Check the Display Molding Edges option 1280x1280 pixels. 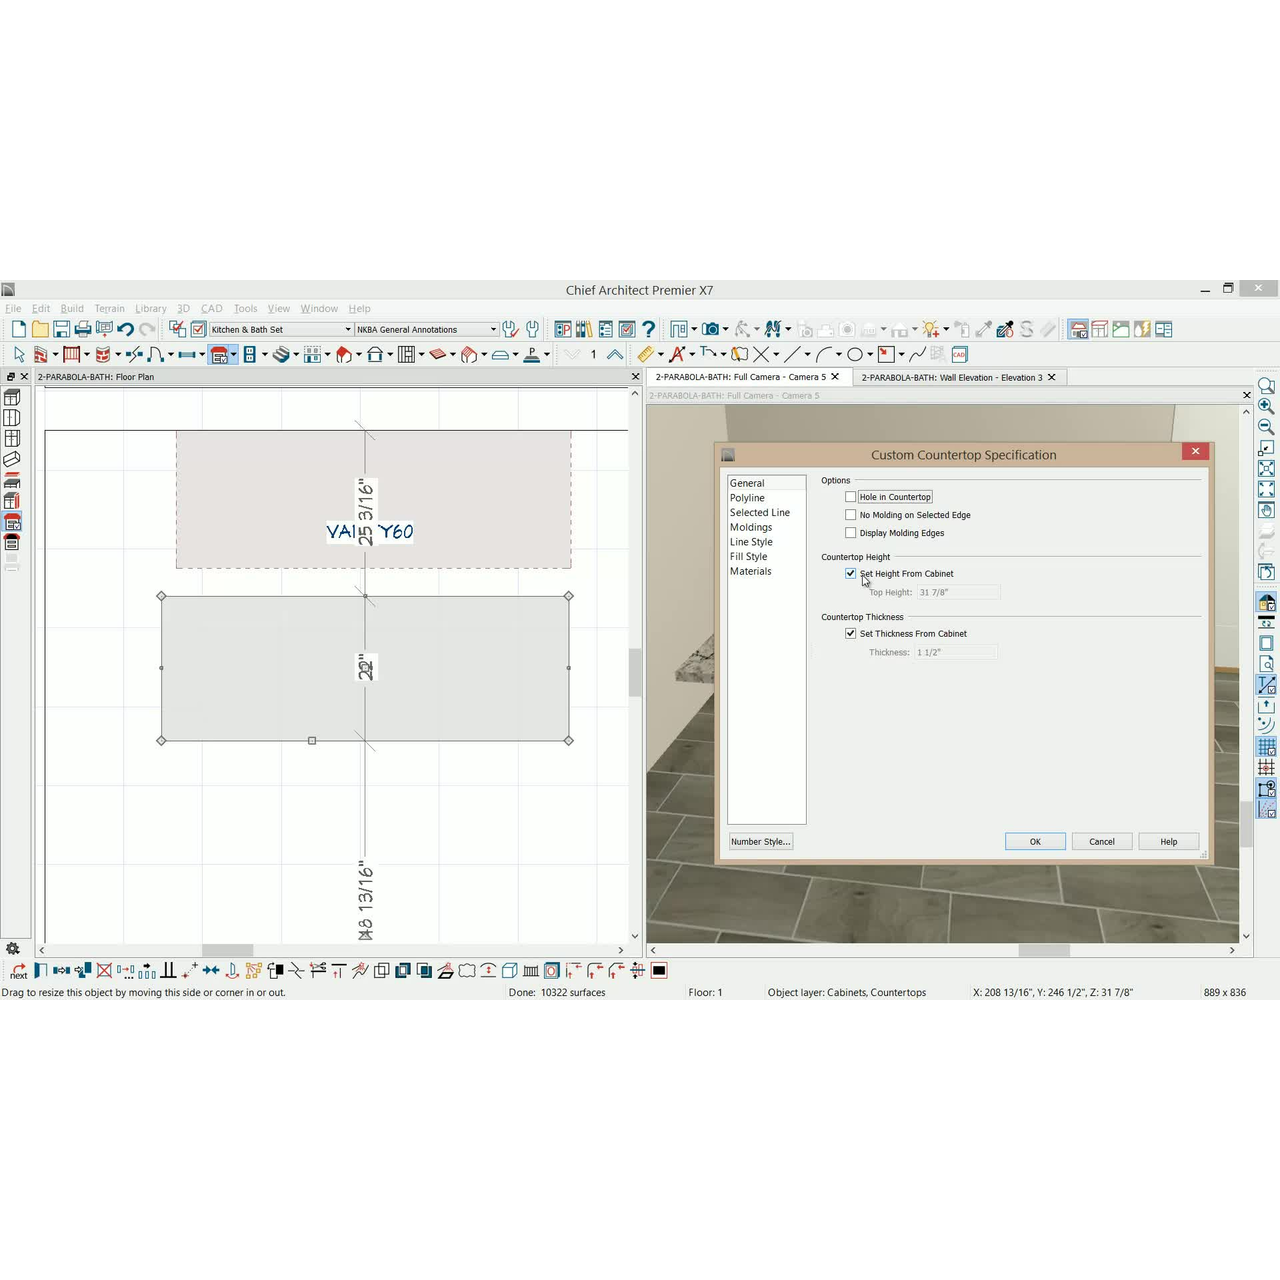pos(851,533)
